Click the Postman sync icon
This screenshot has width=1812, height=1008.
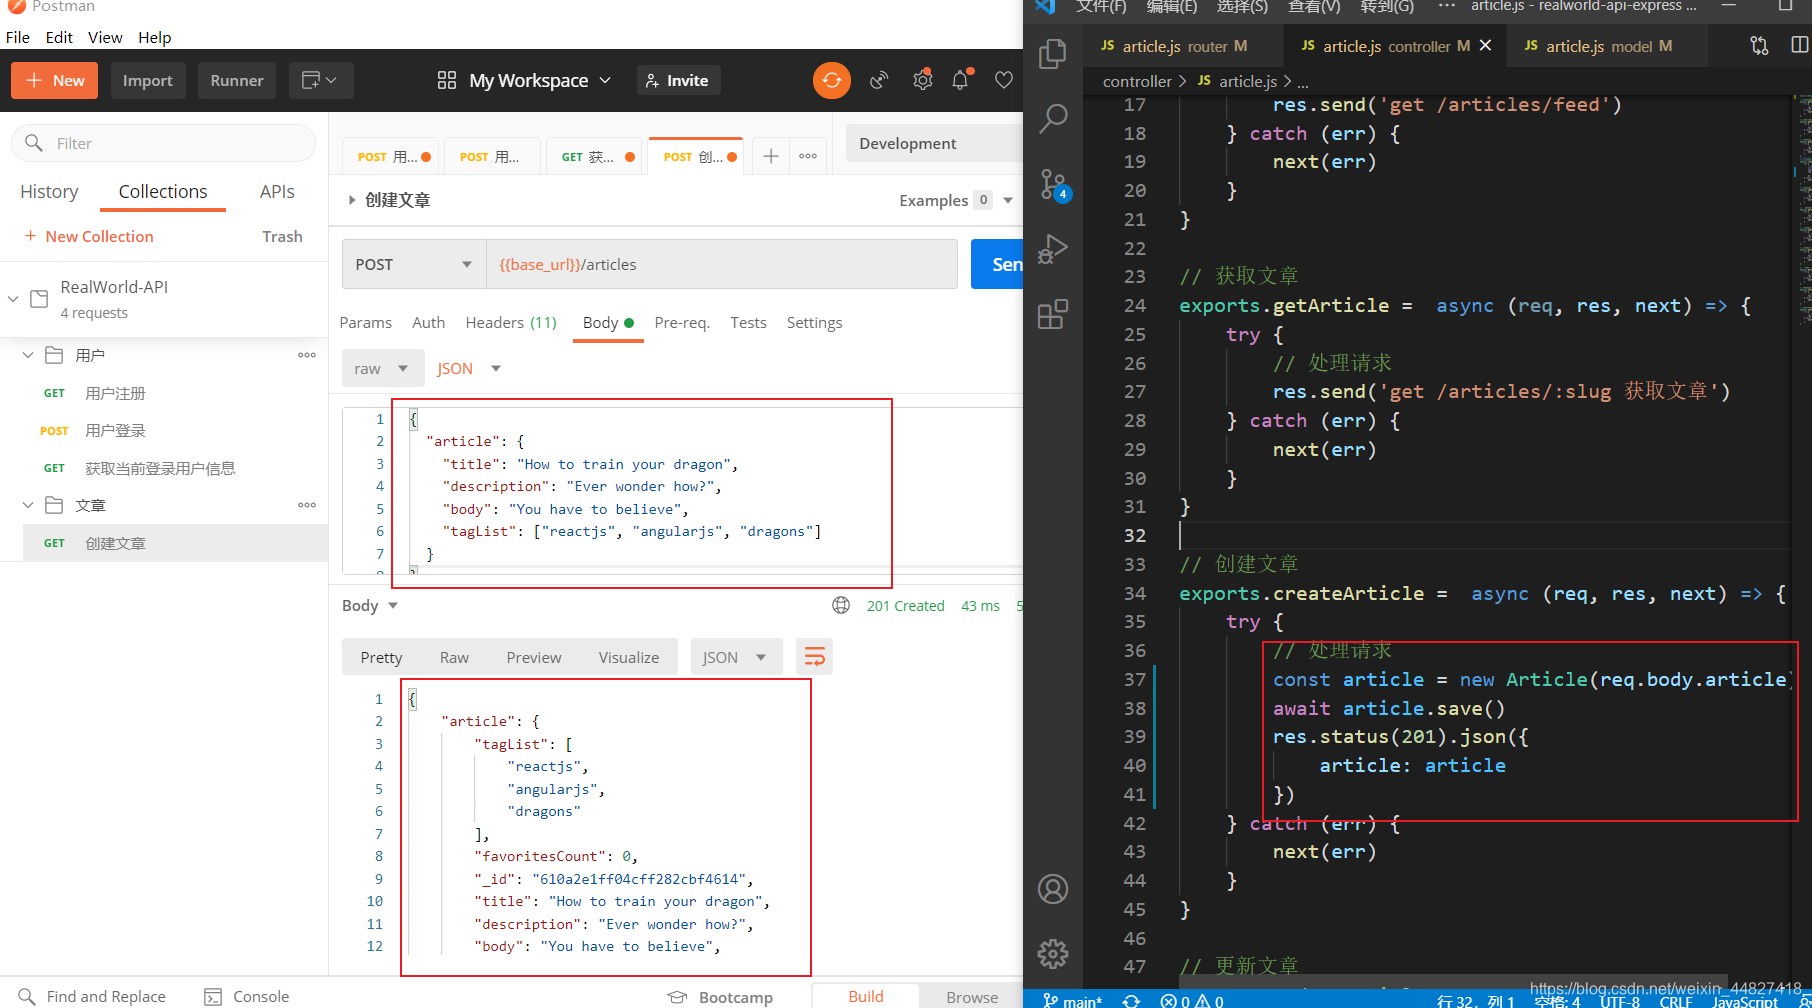point(831,80)
